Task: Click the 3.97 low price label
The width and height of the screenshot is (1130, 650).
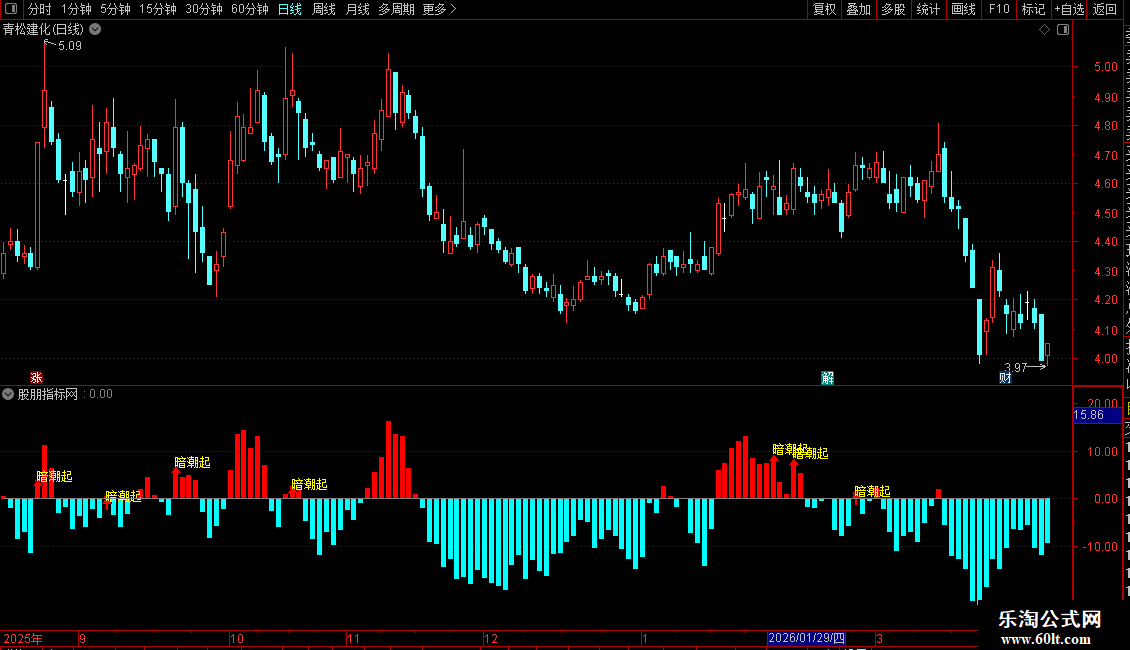Action: coord(1015,368)
